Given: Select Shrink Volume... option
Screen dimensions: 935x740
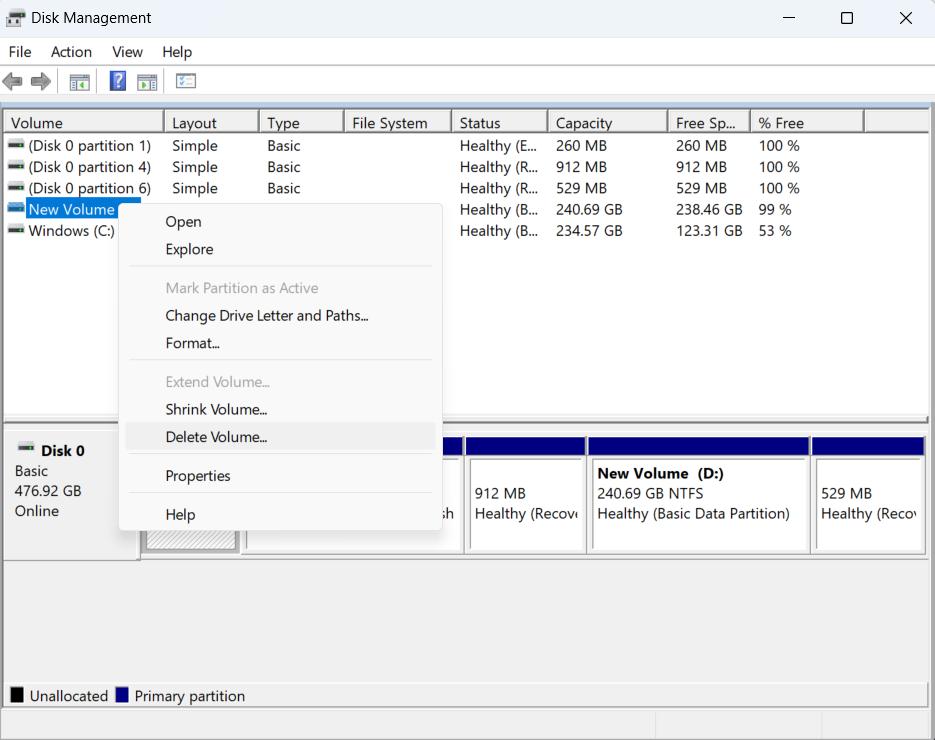Looking at the screenshot, I should 280,409.
